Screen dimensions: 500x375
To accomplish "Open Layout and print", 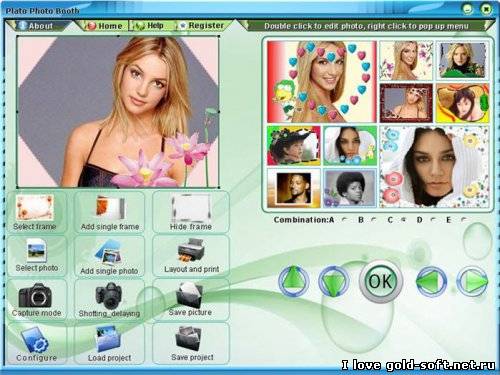I will pos(191,256).
